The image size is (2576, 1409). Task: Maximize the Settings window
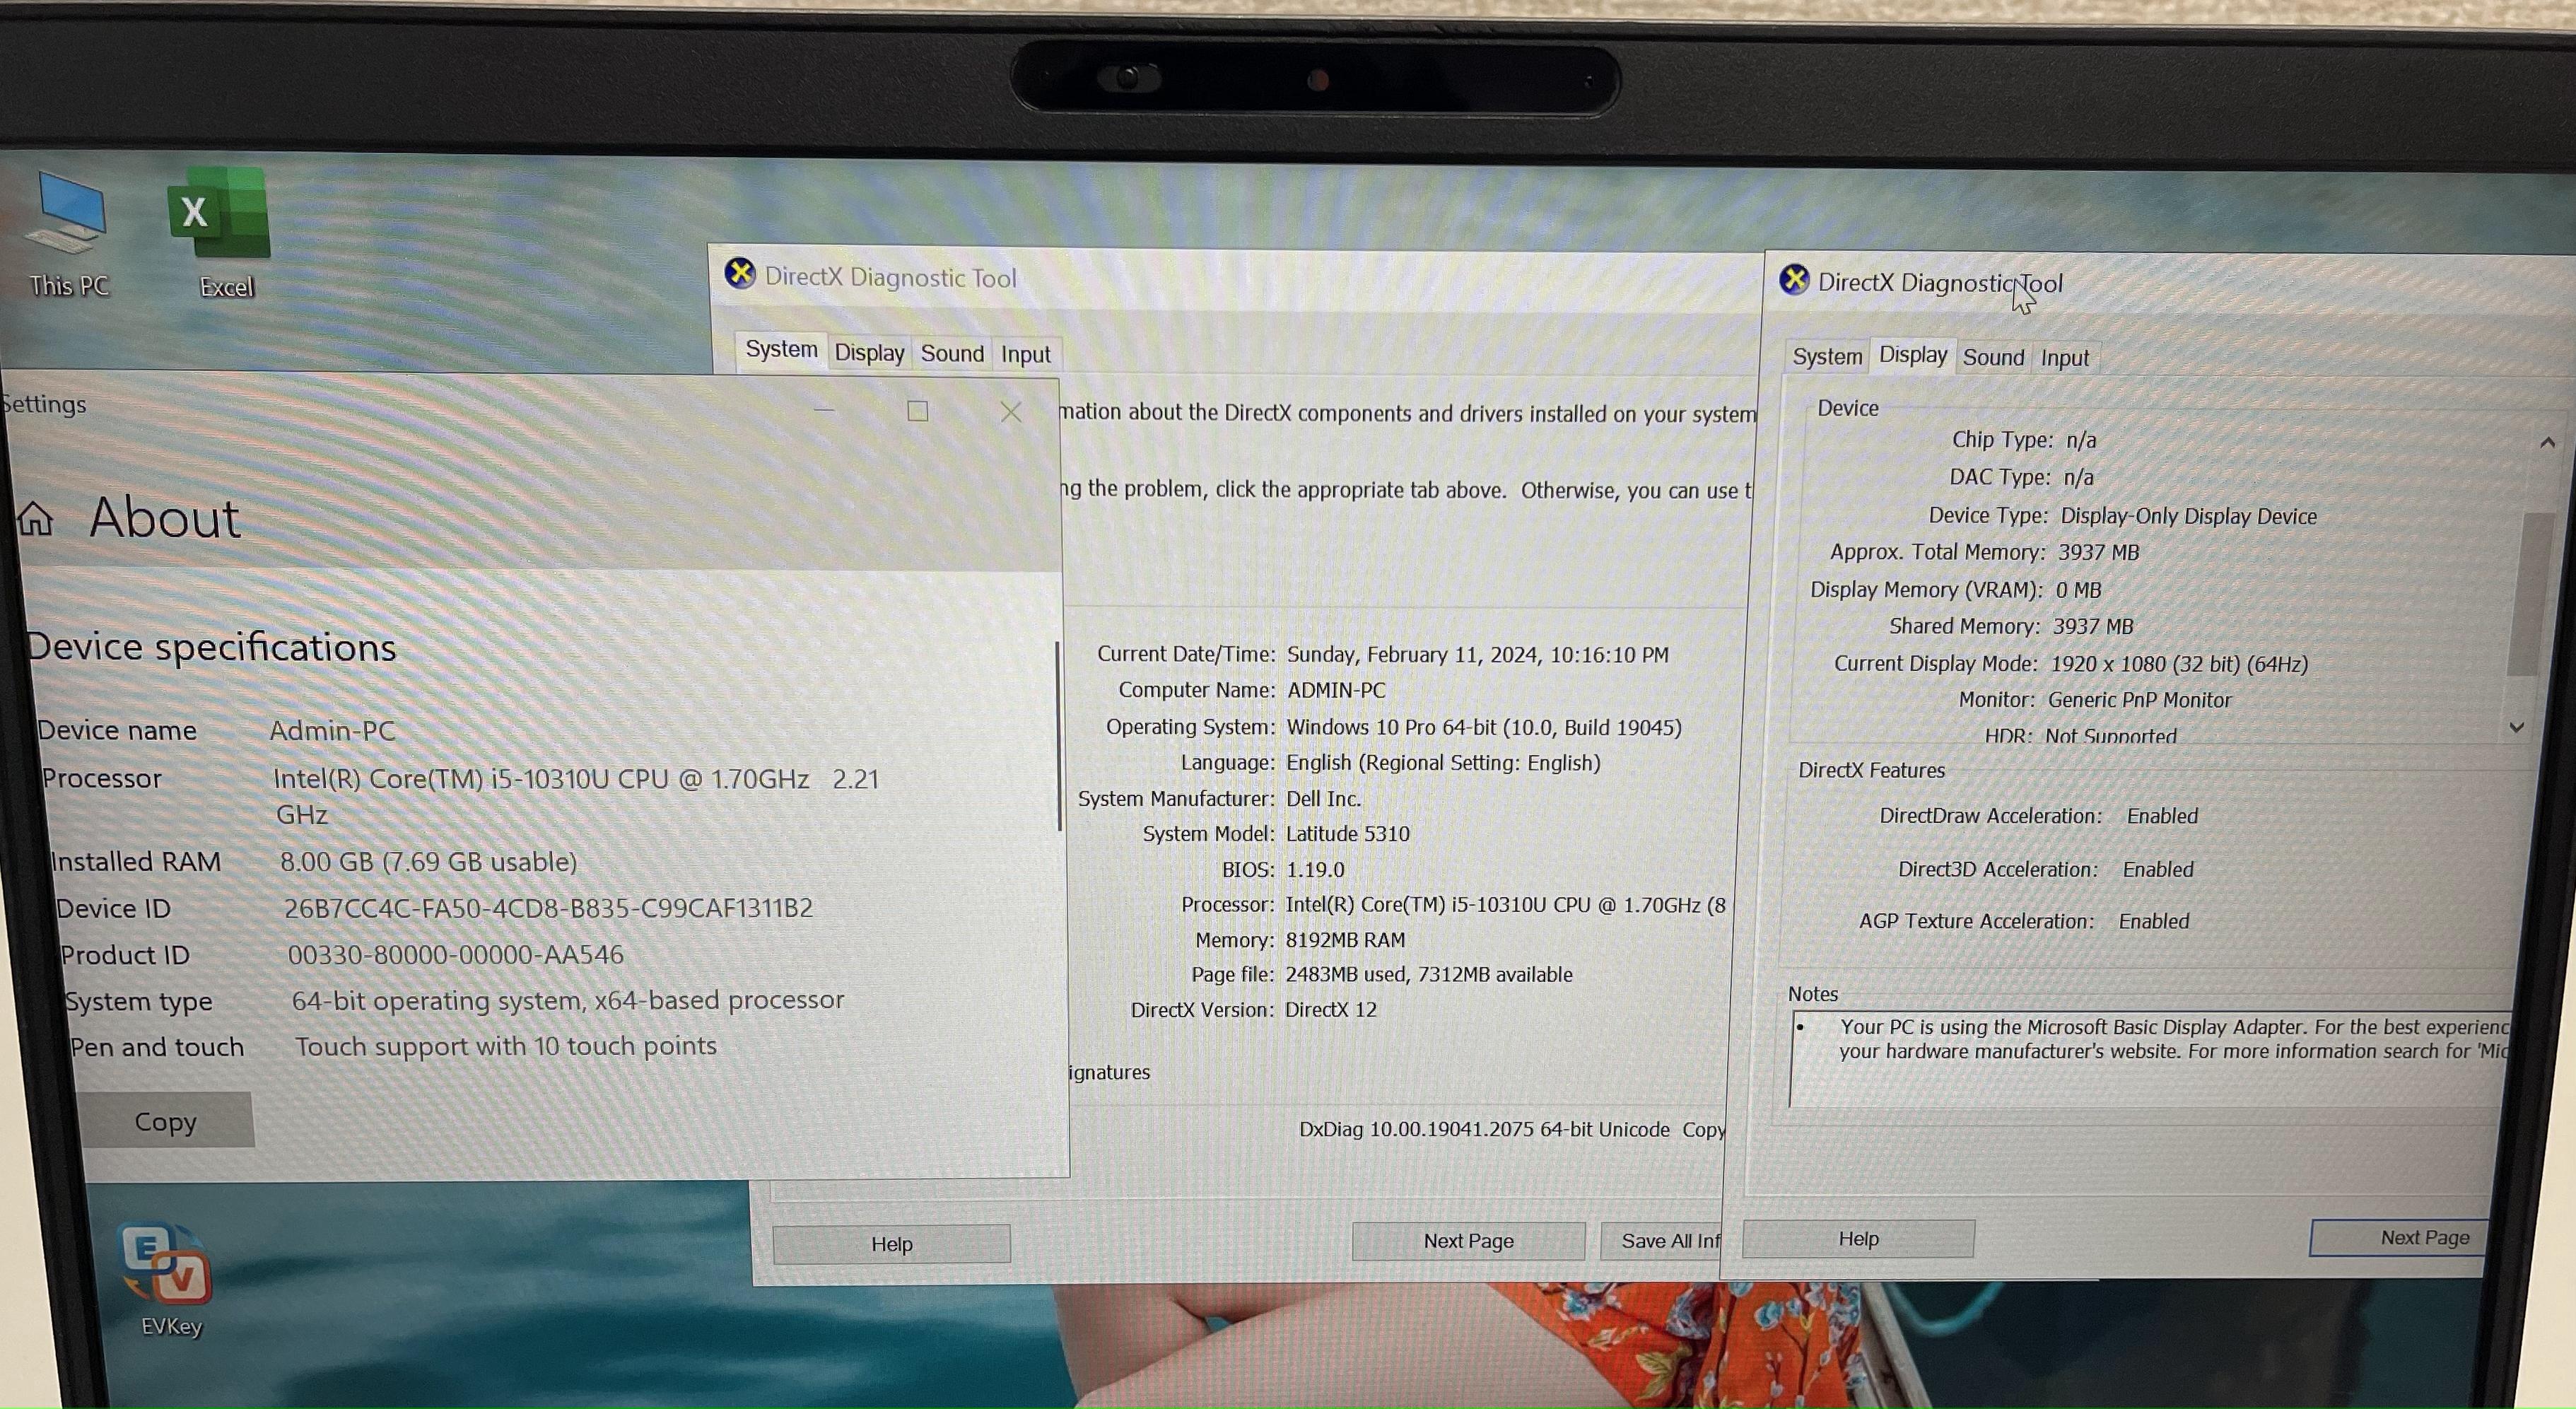coord(917,411)
